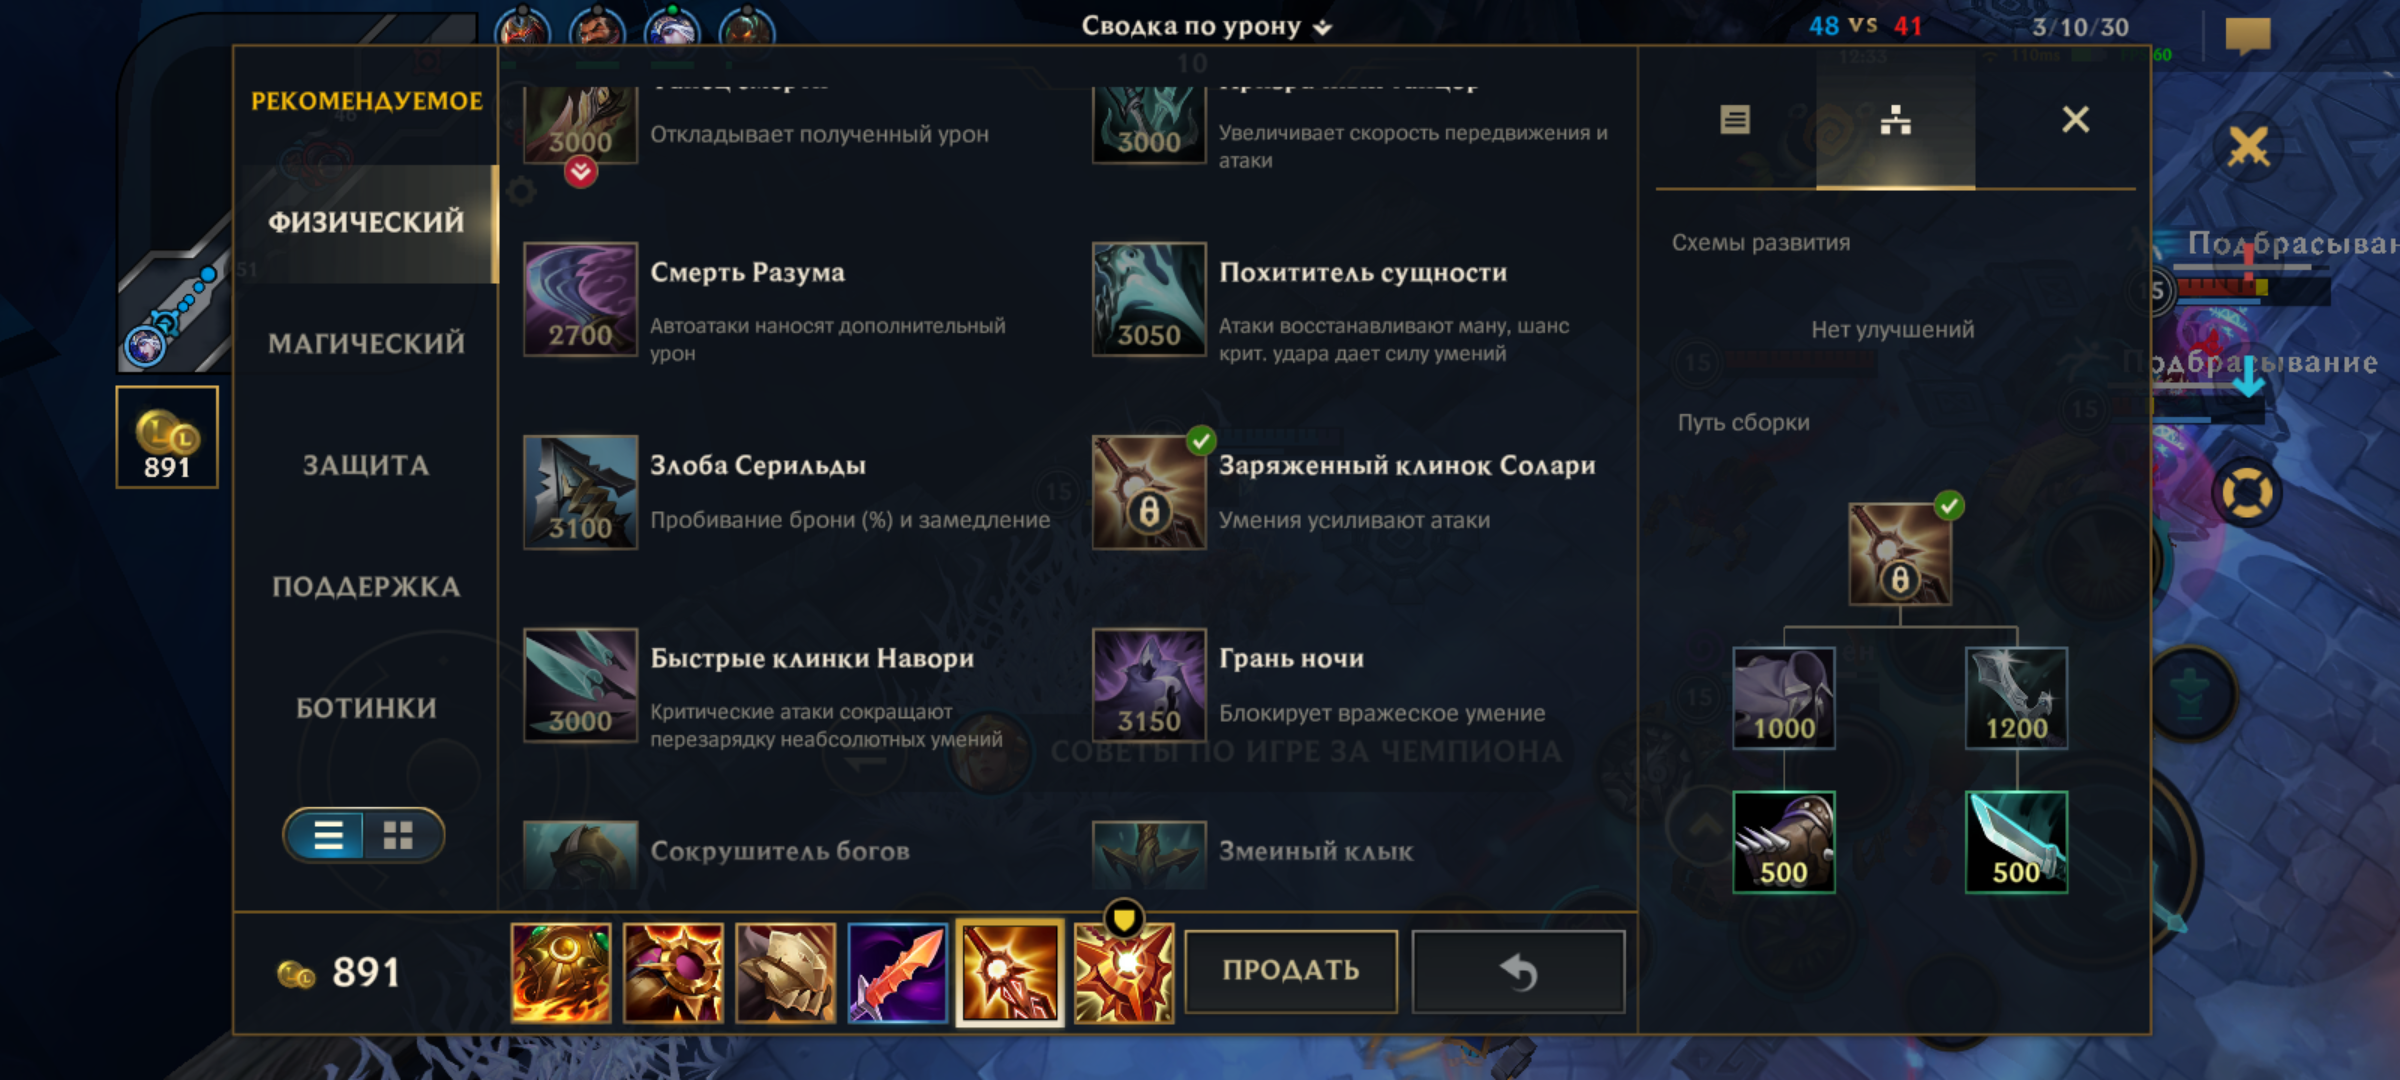
Task: Click the 891 gold shop button
Action: coord(167,437)
